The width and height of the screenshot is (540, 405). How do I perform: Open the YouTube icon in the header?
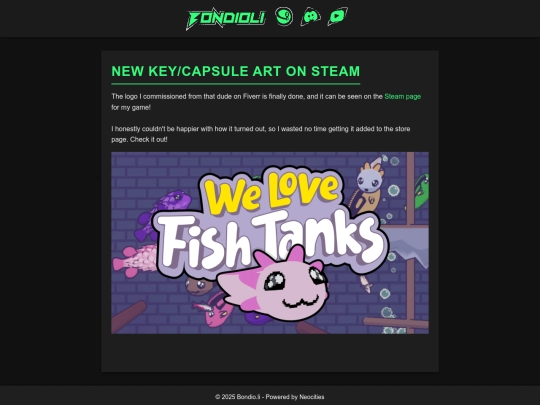337,17
